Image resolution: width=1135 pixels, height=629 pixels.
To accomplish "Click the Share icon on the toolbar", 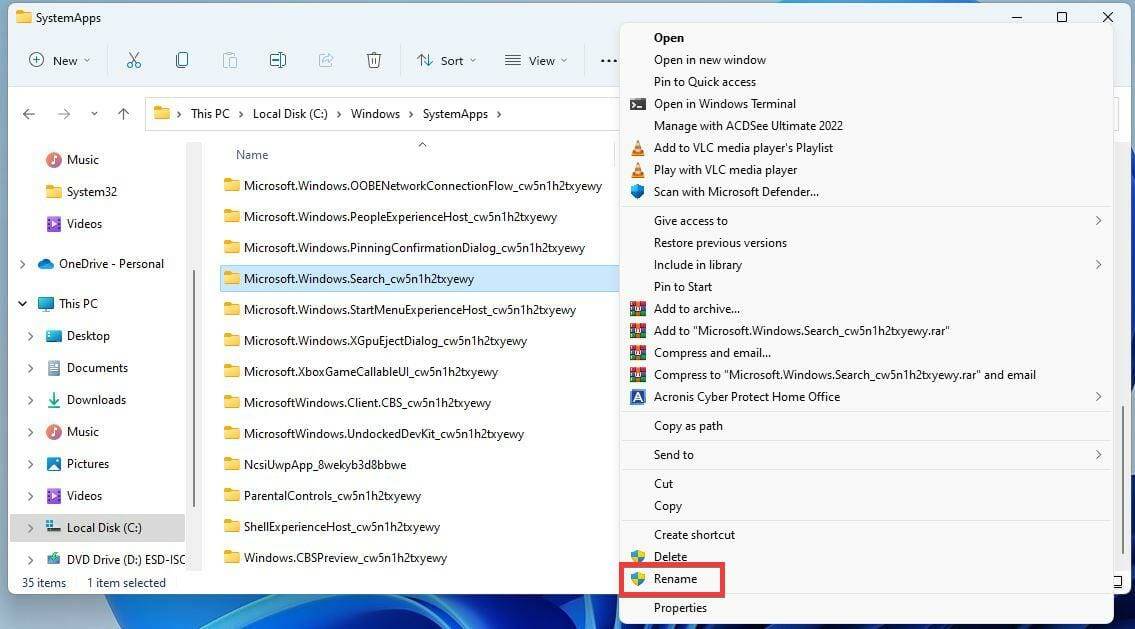I will click(326, 60).
